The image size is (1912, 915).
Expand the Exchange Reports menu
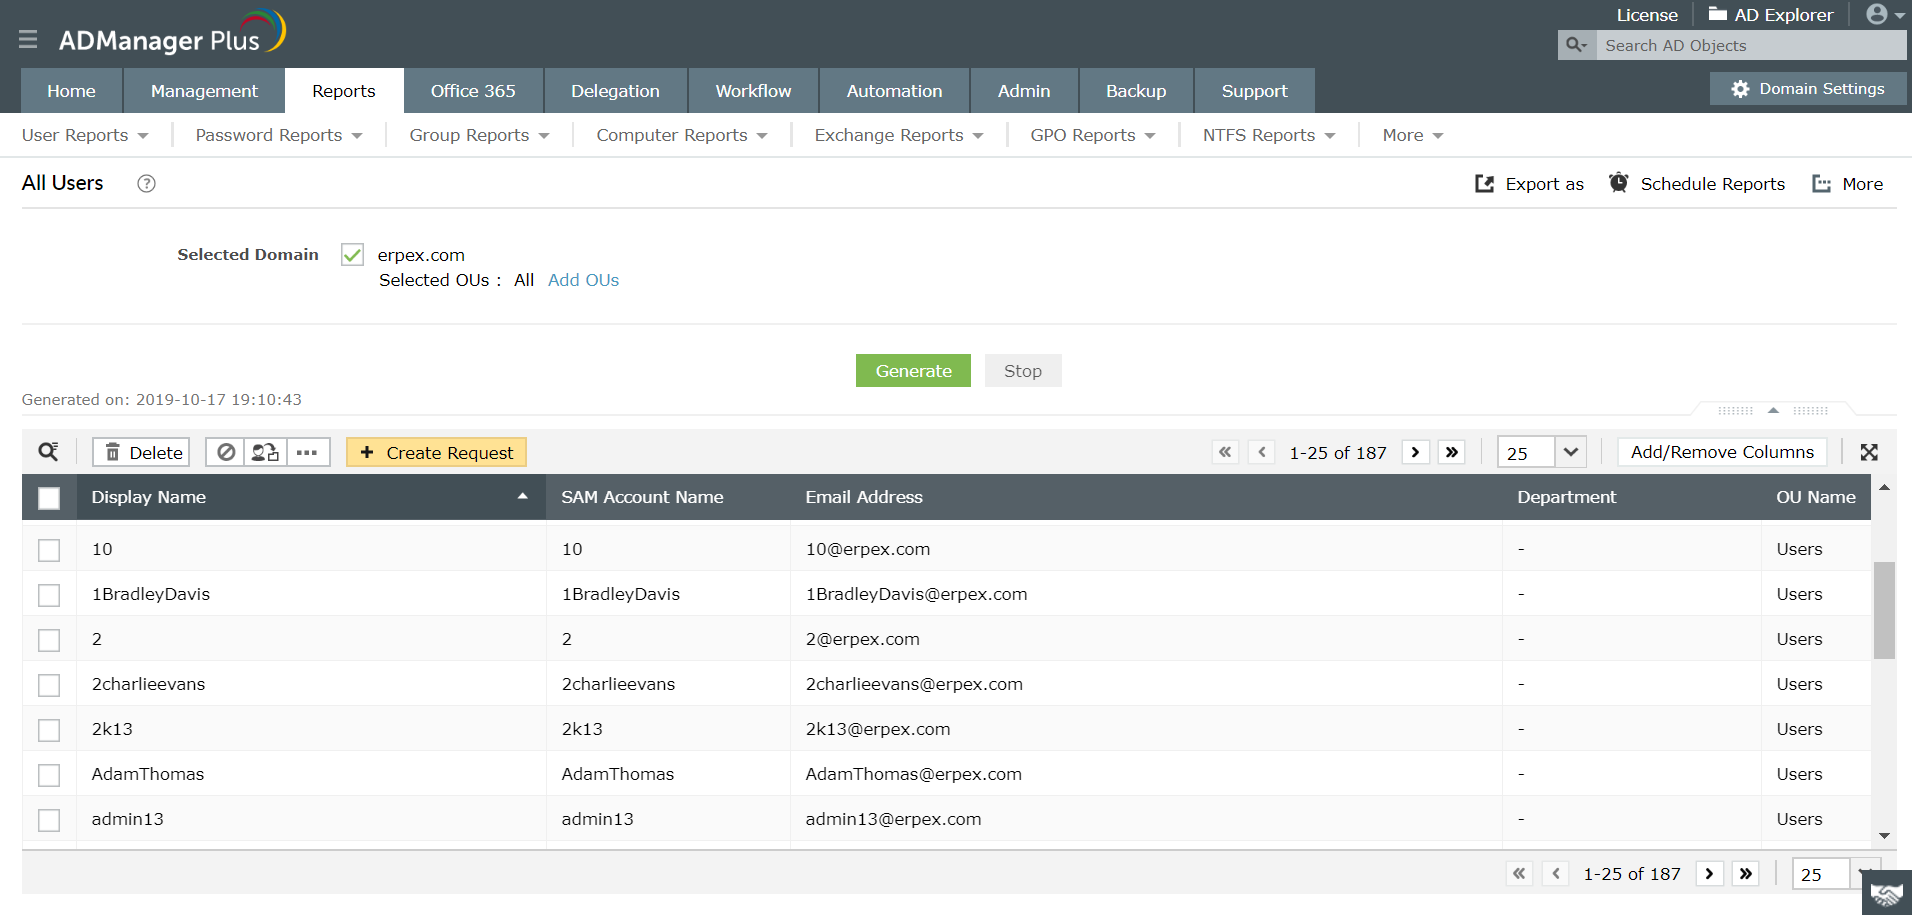point(896,135)
